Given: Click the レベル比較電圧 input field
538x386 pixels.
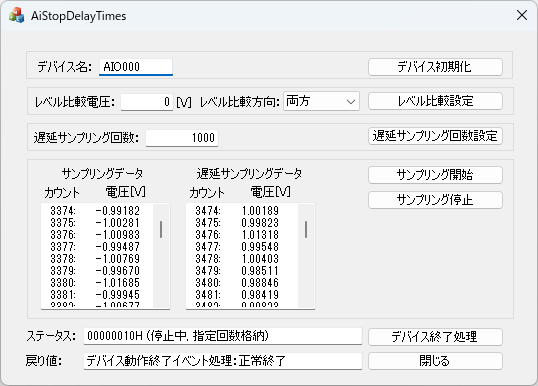Looking at the screenshot, I should pyautogui.click(x=147, y=102).
